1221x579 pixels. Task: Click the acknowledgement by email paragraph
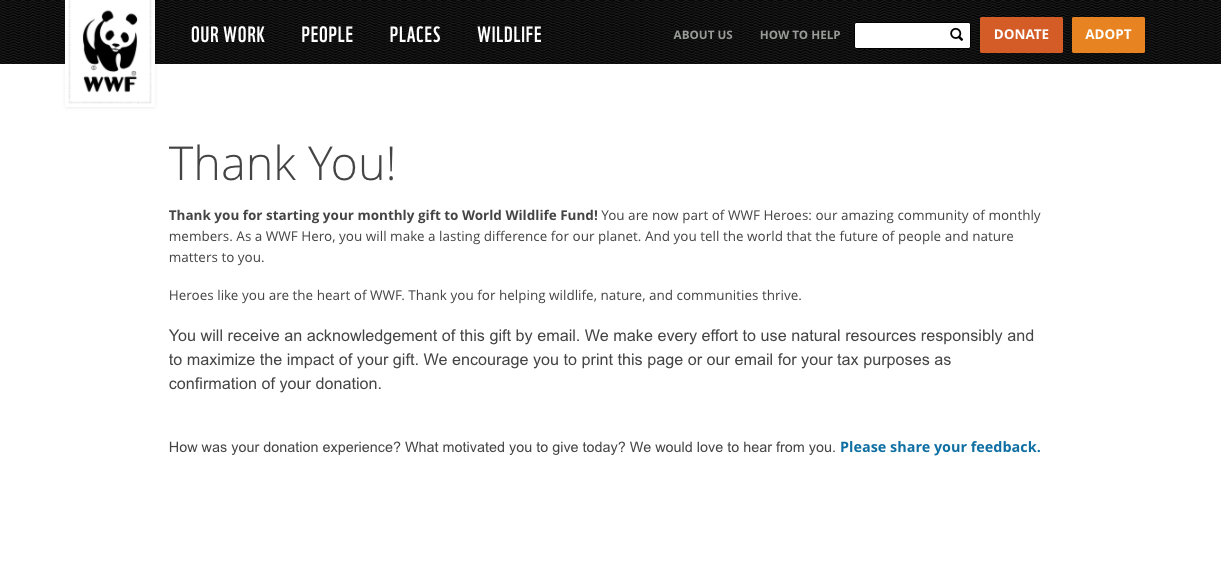pyautogui.click(x=601, y=359)
